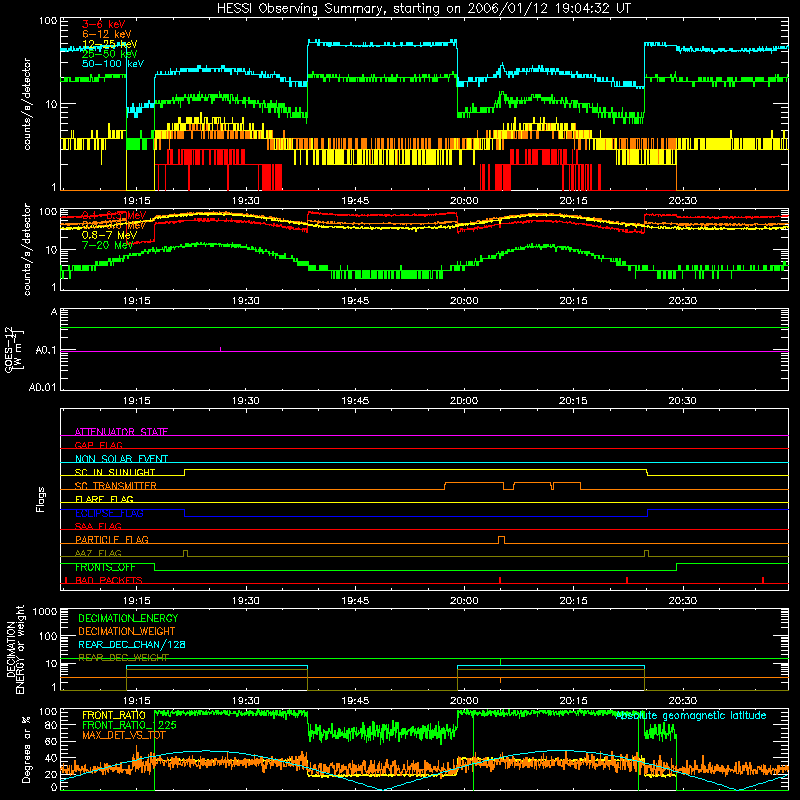Select the green FRONTS_OFF flag label
Viewport: 800px width, 800px height.
[x=105, y=567]
